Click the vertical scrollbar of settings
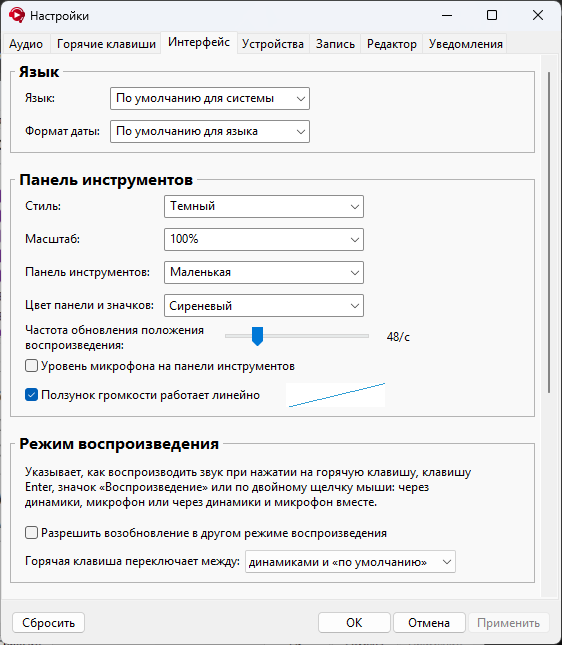 548,232
